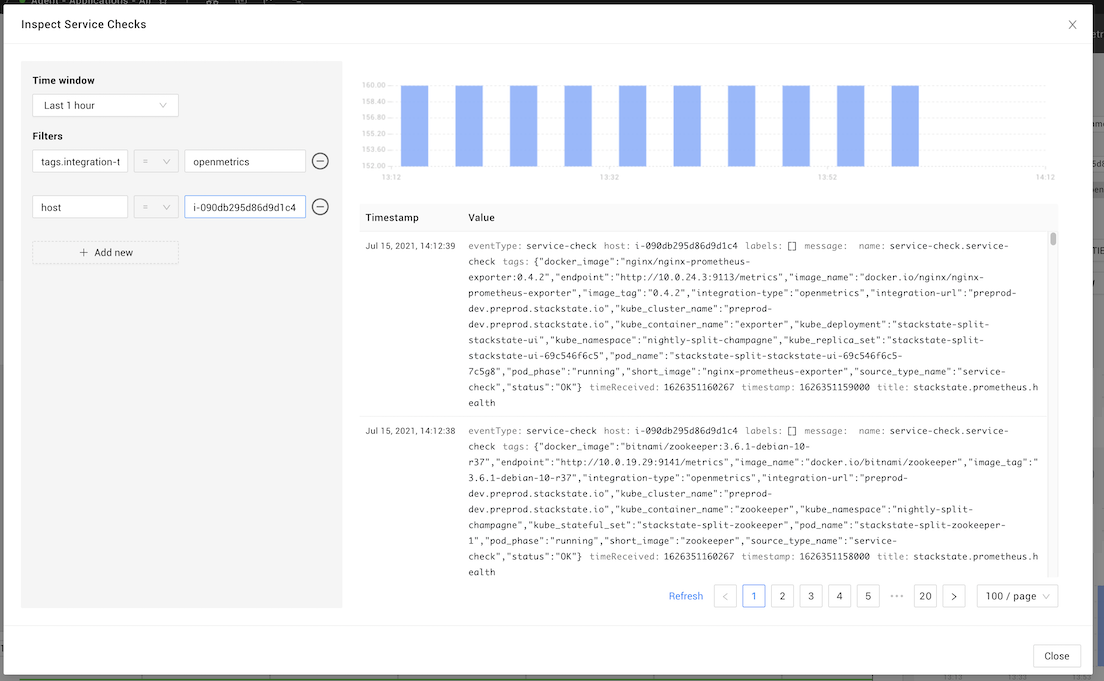Image resolution: width=1104 pixels, height=681 pixels.
Task: Go to page 5
Action: pos(868,596)
